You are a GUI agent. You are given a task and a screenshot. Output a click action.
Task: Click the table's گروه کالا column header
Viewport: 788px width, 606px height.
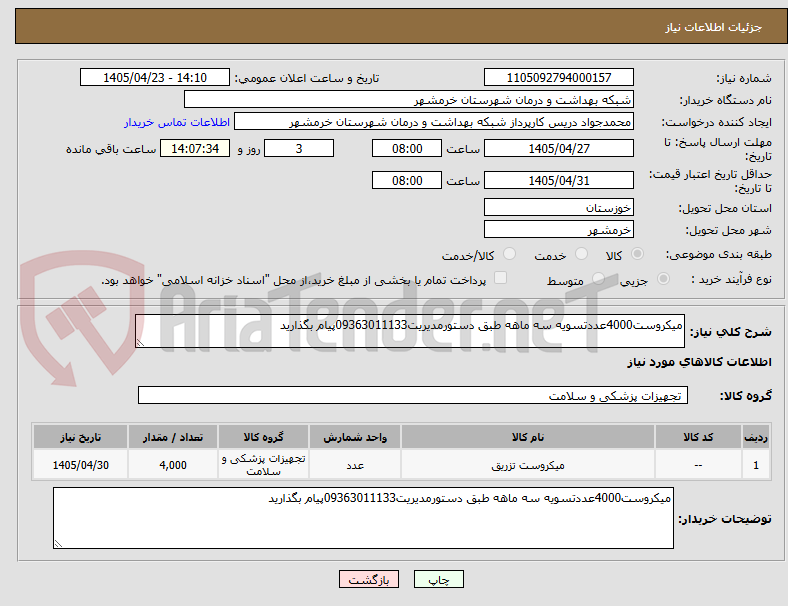(263, 437)
